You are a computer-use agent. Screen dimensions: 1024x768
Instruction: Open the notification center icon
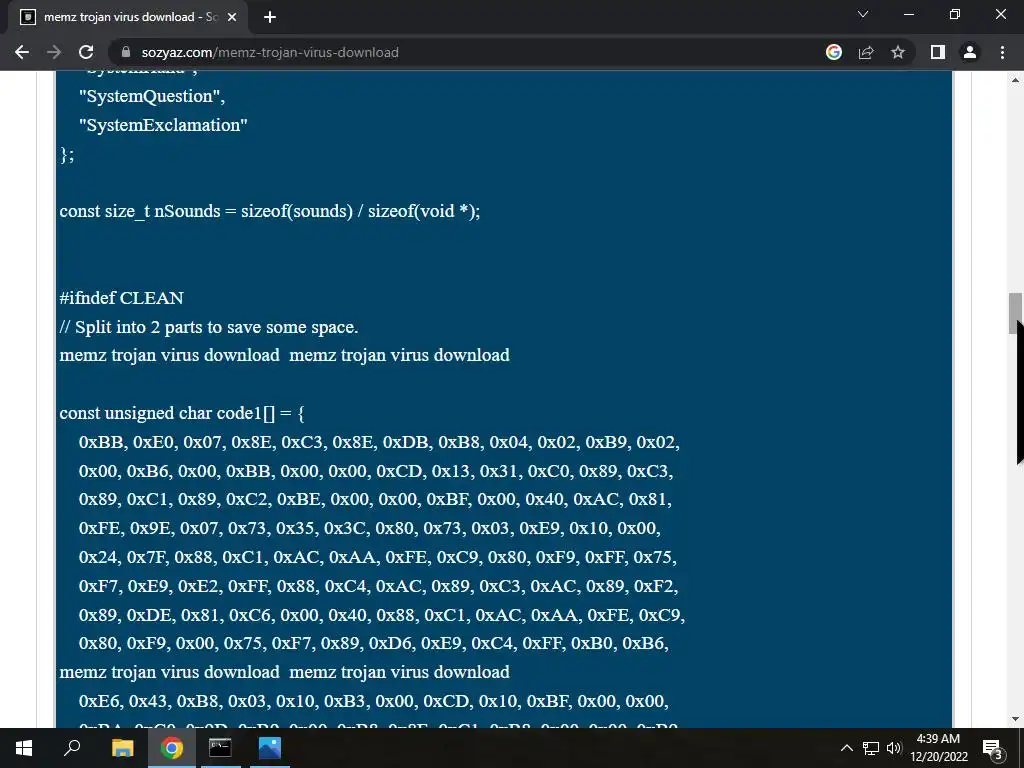[993, 748]
